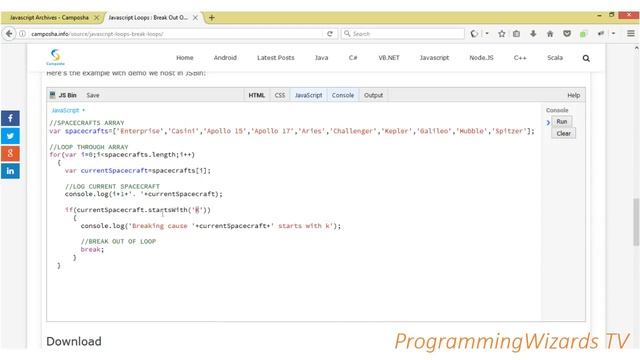Reload the page with the refresh icon

coord(330,34)
